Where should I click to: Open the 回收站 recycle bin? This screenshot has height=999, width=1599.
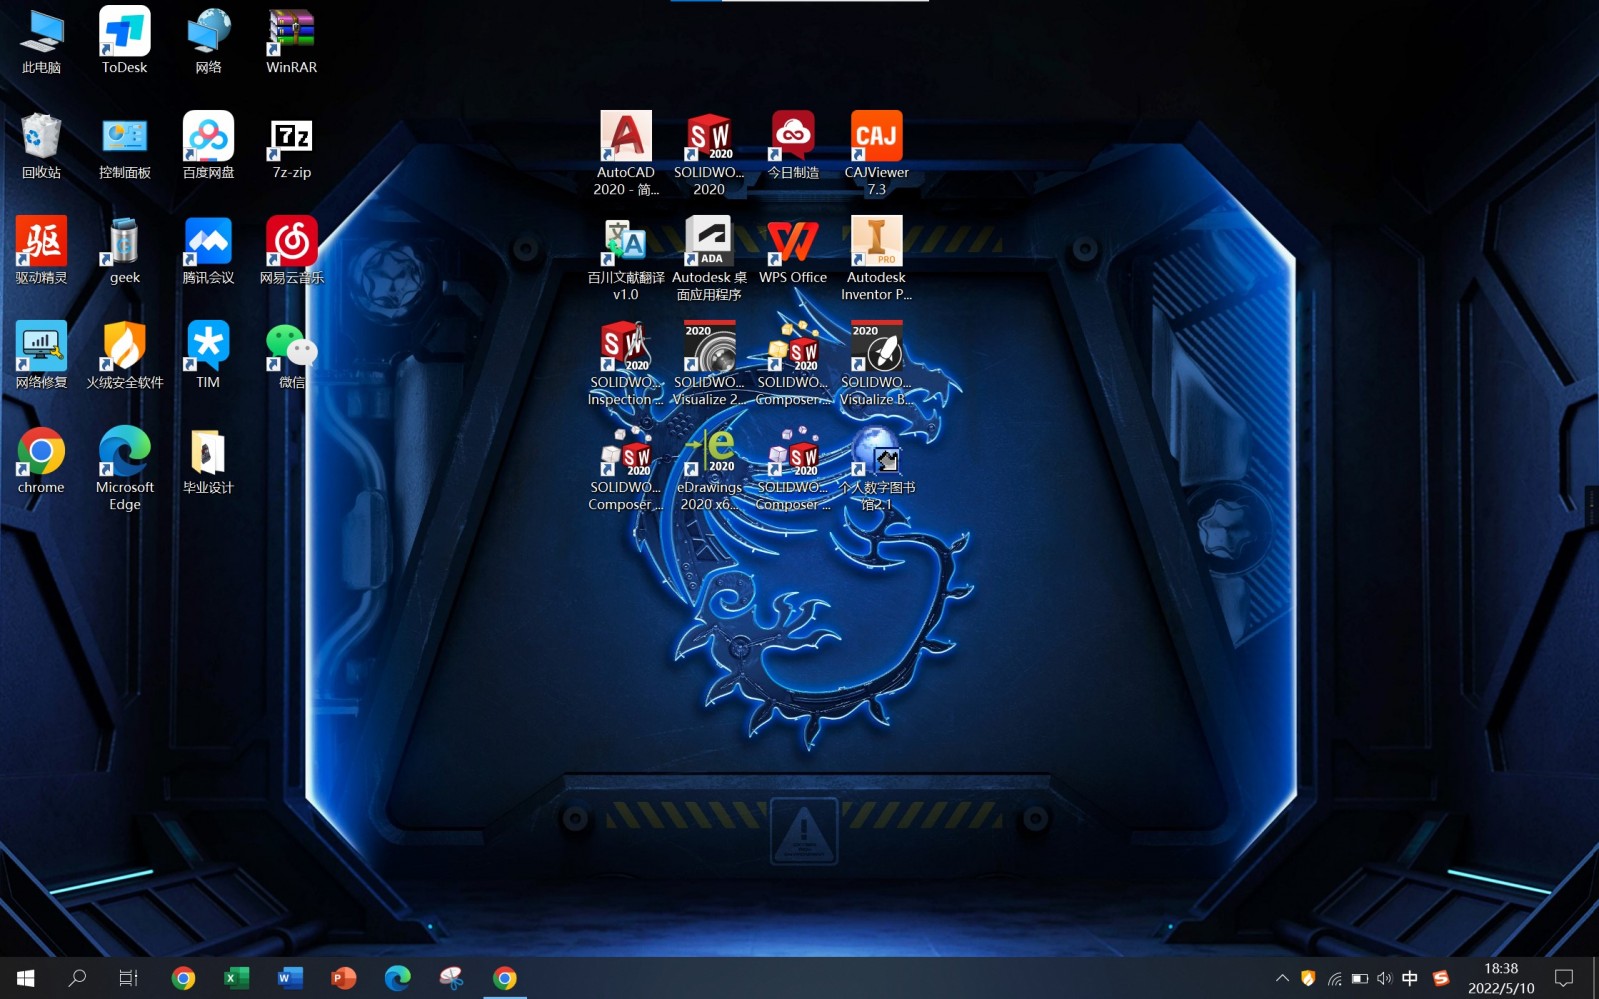click(x=41, y=146)
